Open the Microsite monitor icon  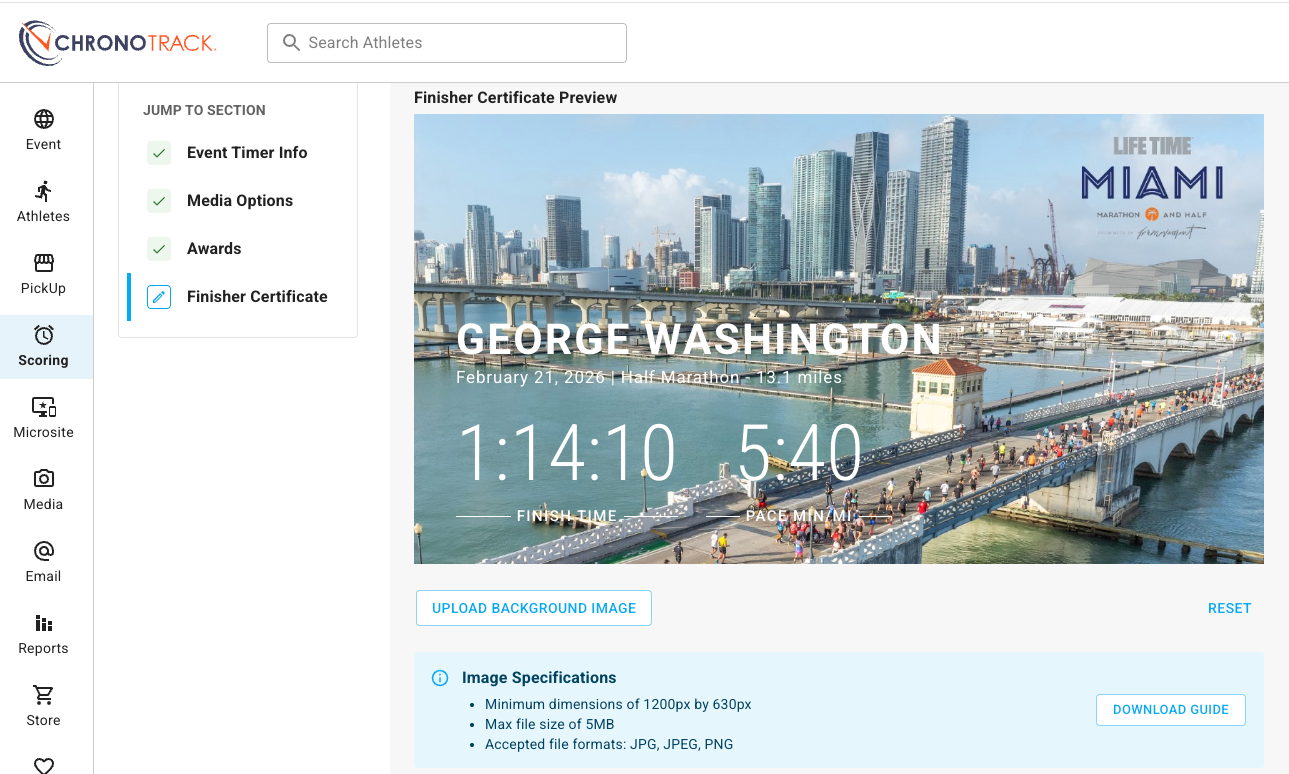(44, 407)
